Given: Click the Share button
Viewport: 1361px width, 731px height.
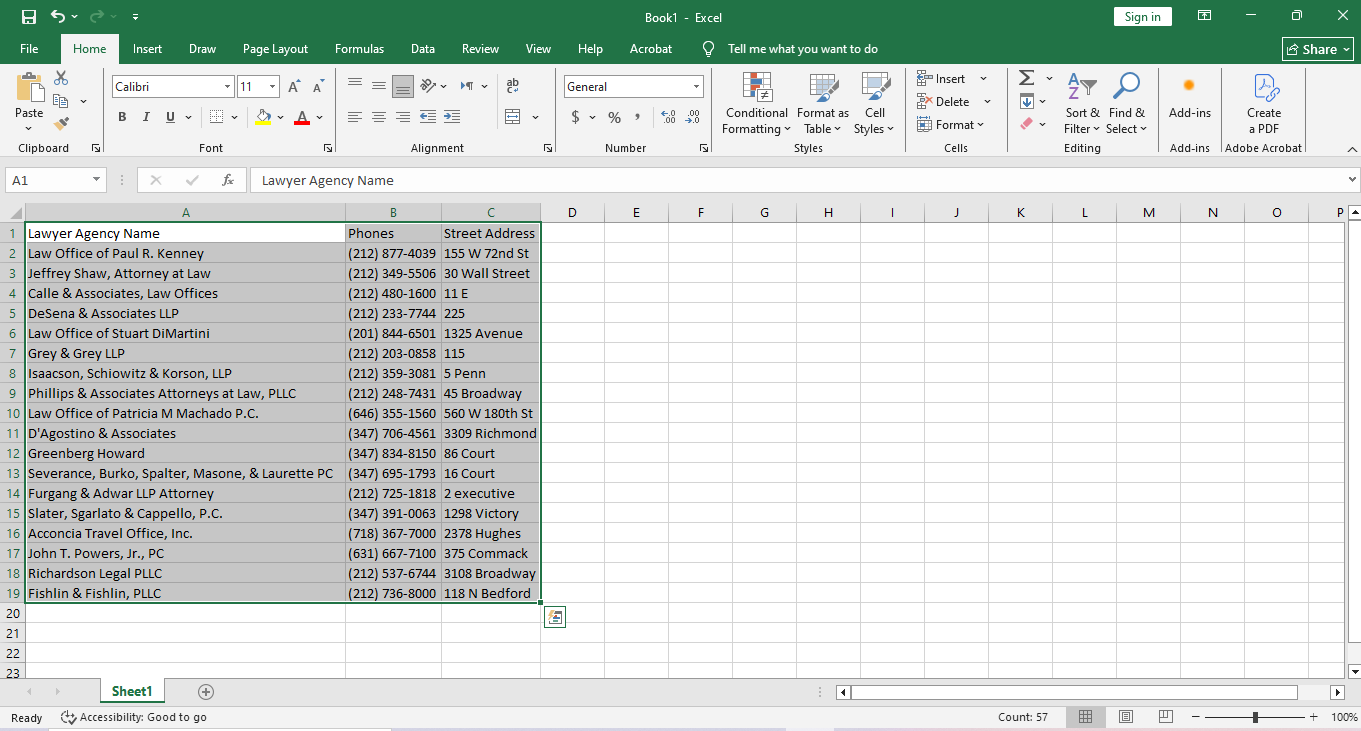Looking at the screenshot, I should pyautogui.click(x=1317, y=49).
